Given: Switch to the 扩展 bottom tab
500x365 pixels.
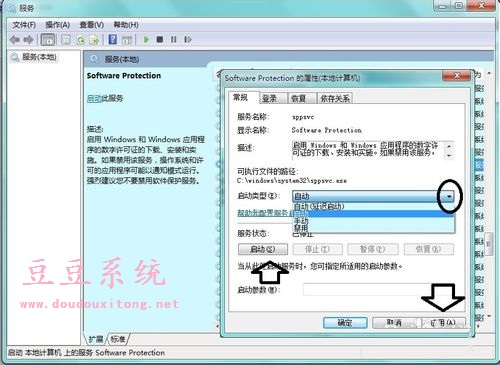Looking at the screenshot, I should coord(96,339).
